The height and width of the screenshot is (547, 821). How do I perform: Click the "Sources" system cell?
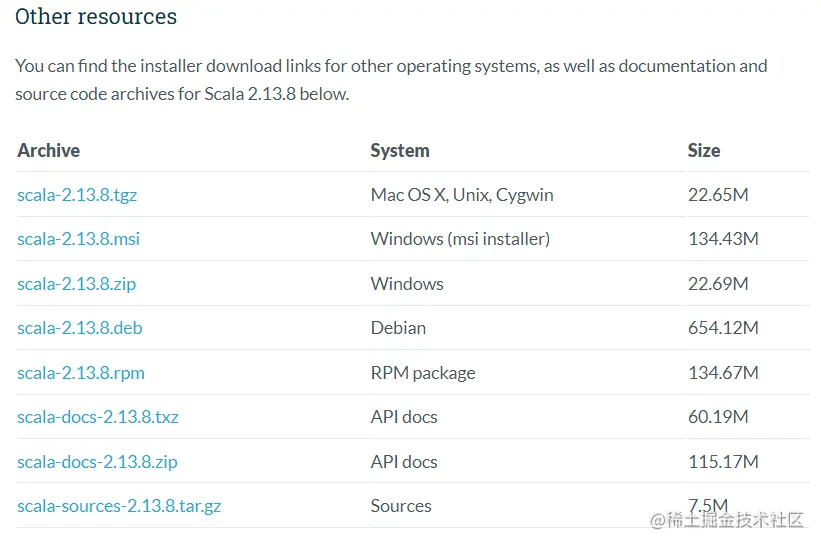[x=401, y=506]
